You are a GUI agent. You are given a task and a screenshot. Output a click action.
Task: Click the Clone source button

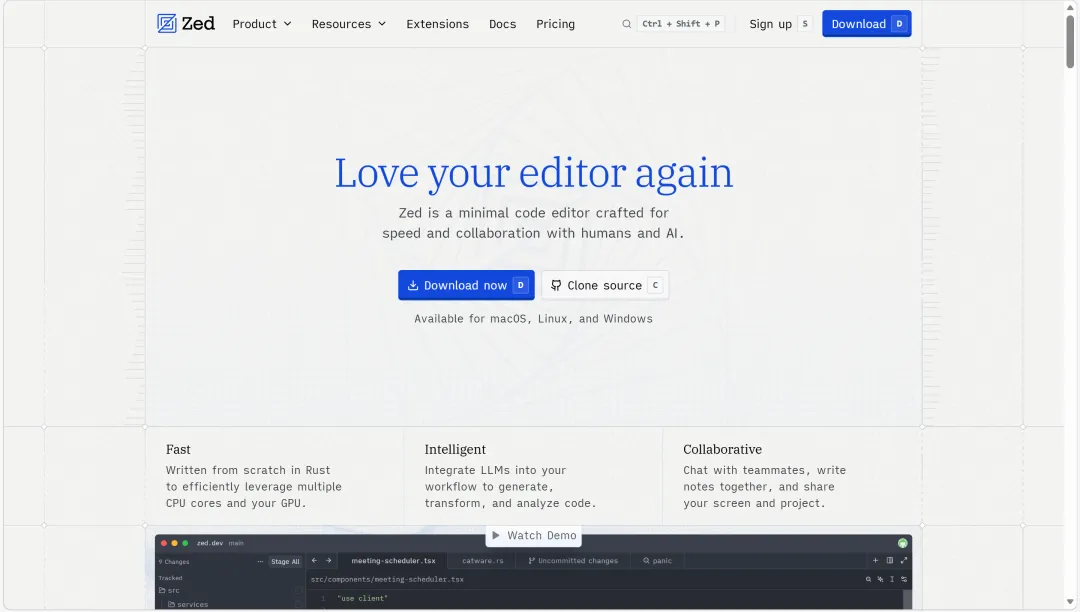pos(605,285)
